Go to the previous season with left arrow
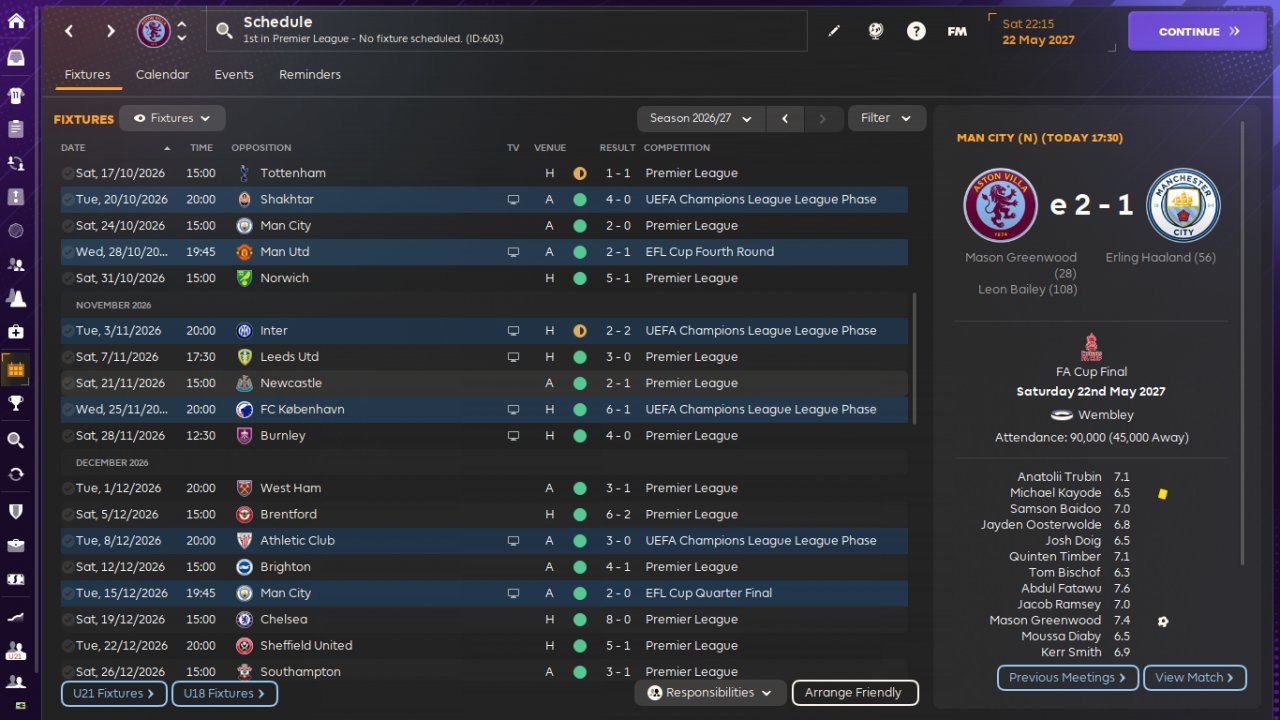 (785, 118)
